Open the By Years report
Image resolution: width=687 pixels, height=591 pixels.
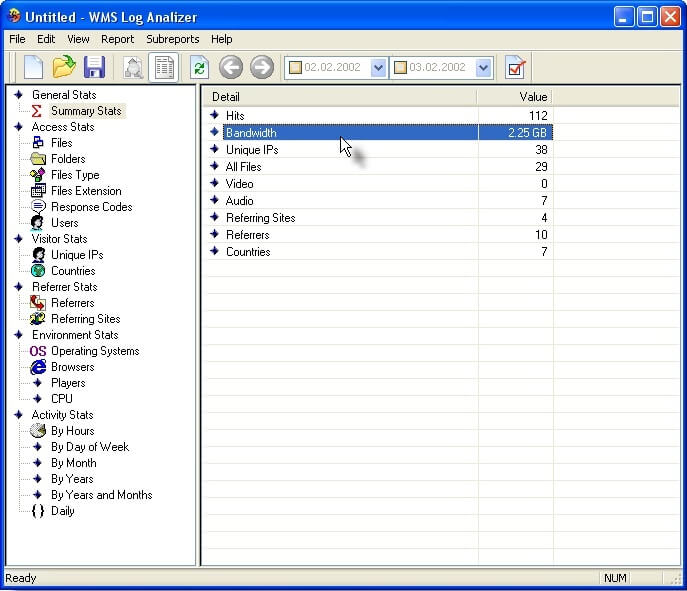pyautogui.click(x=72, y=479)
